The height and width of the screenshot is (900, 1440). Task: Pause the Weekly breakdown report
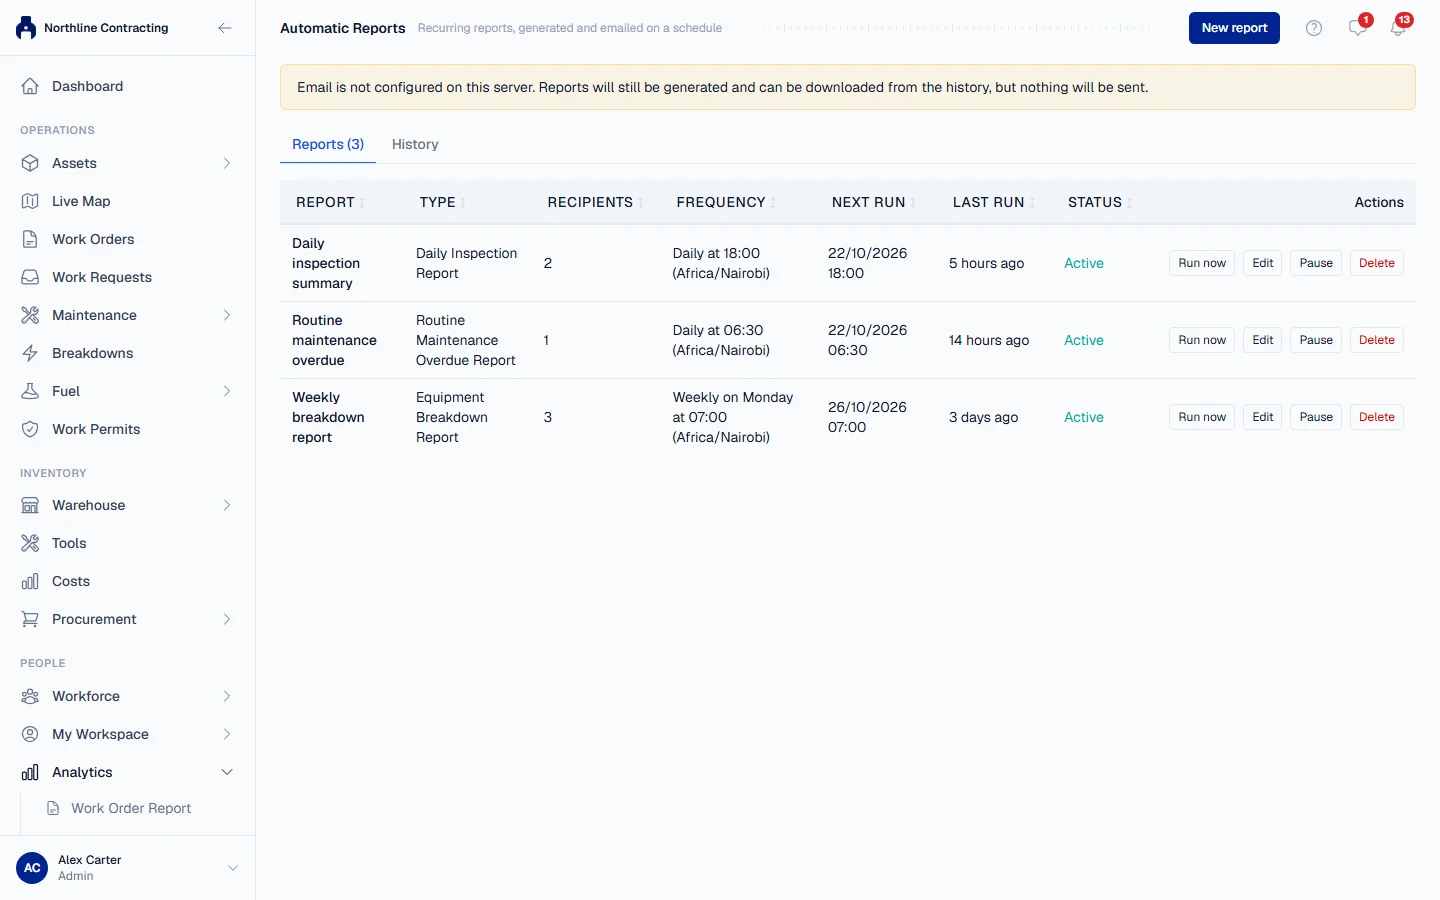coord(1316,417)
